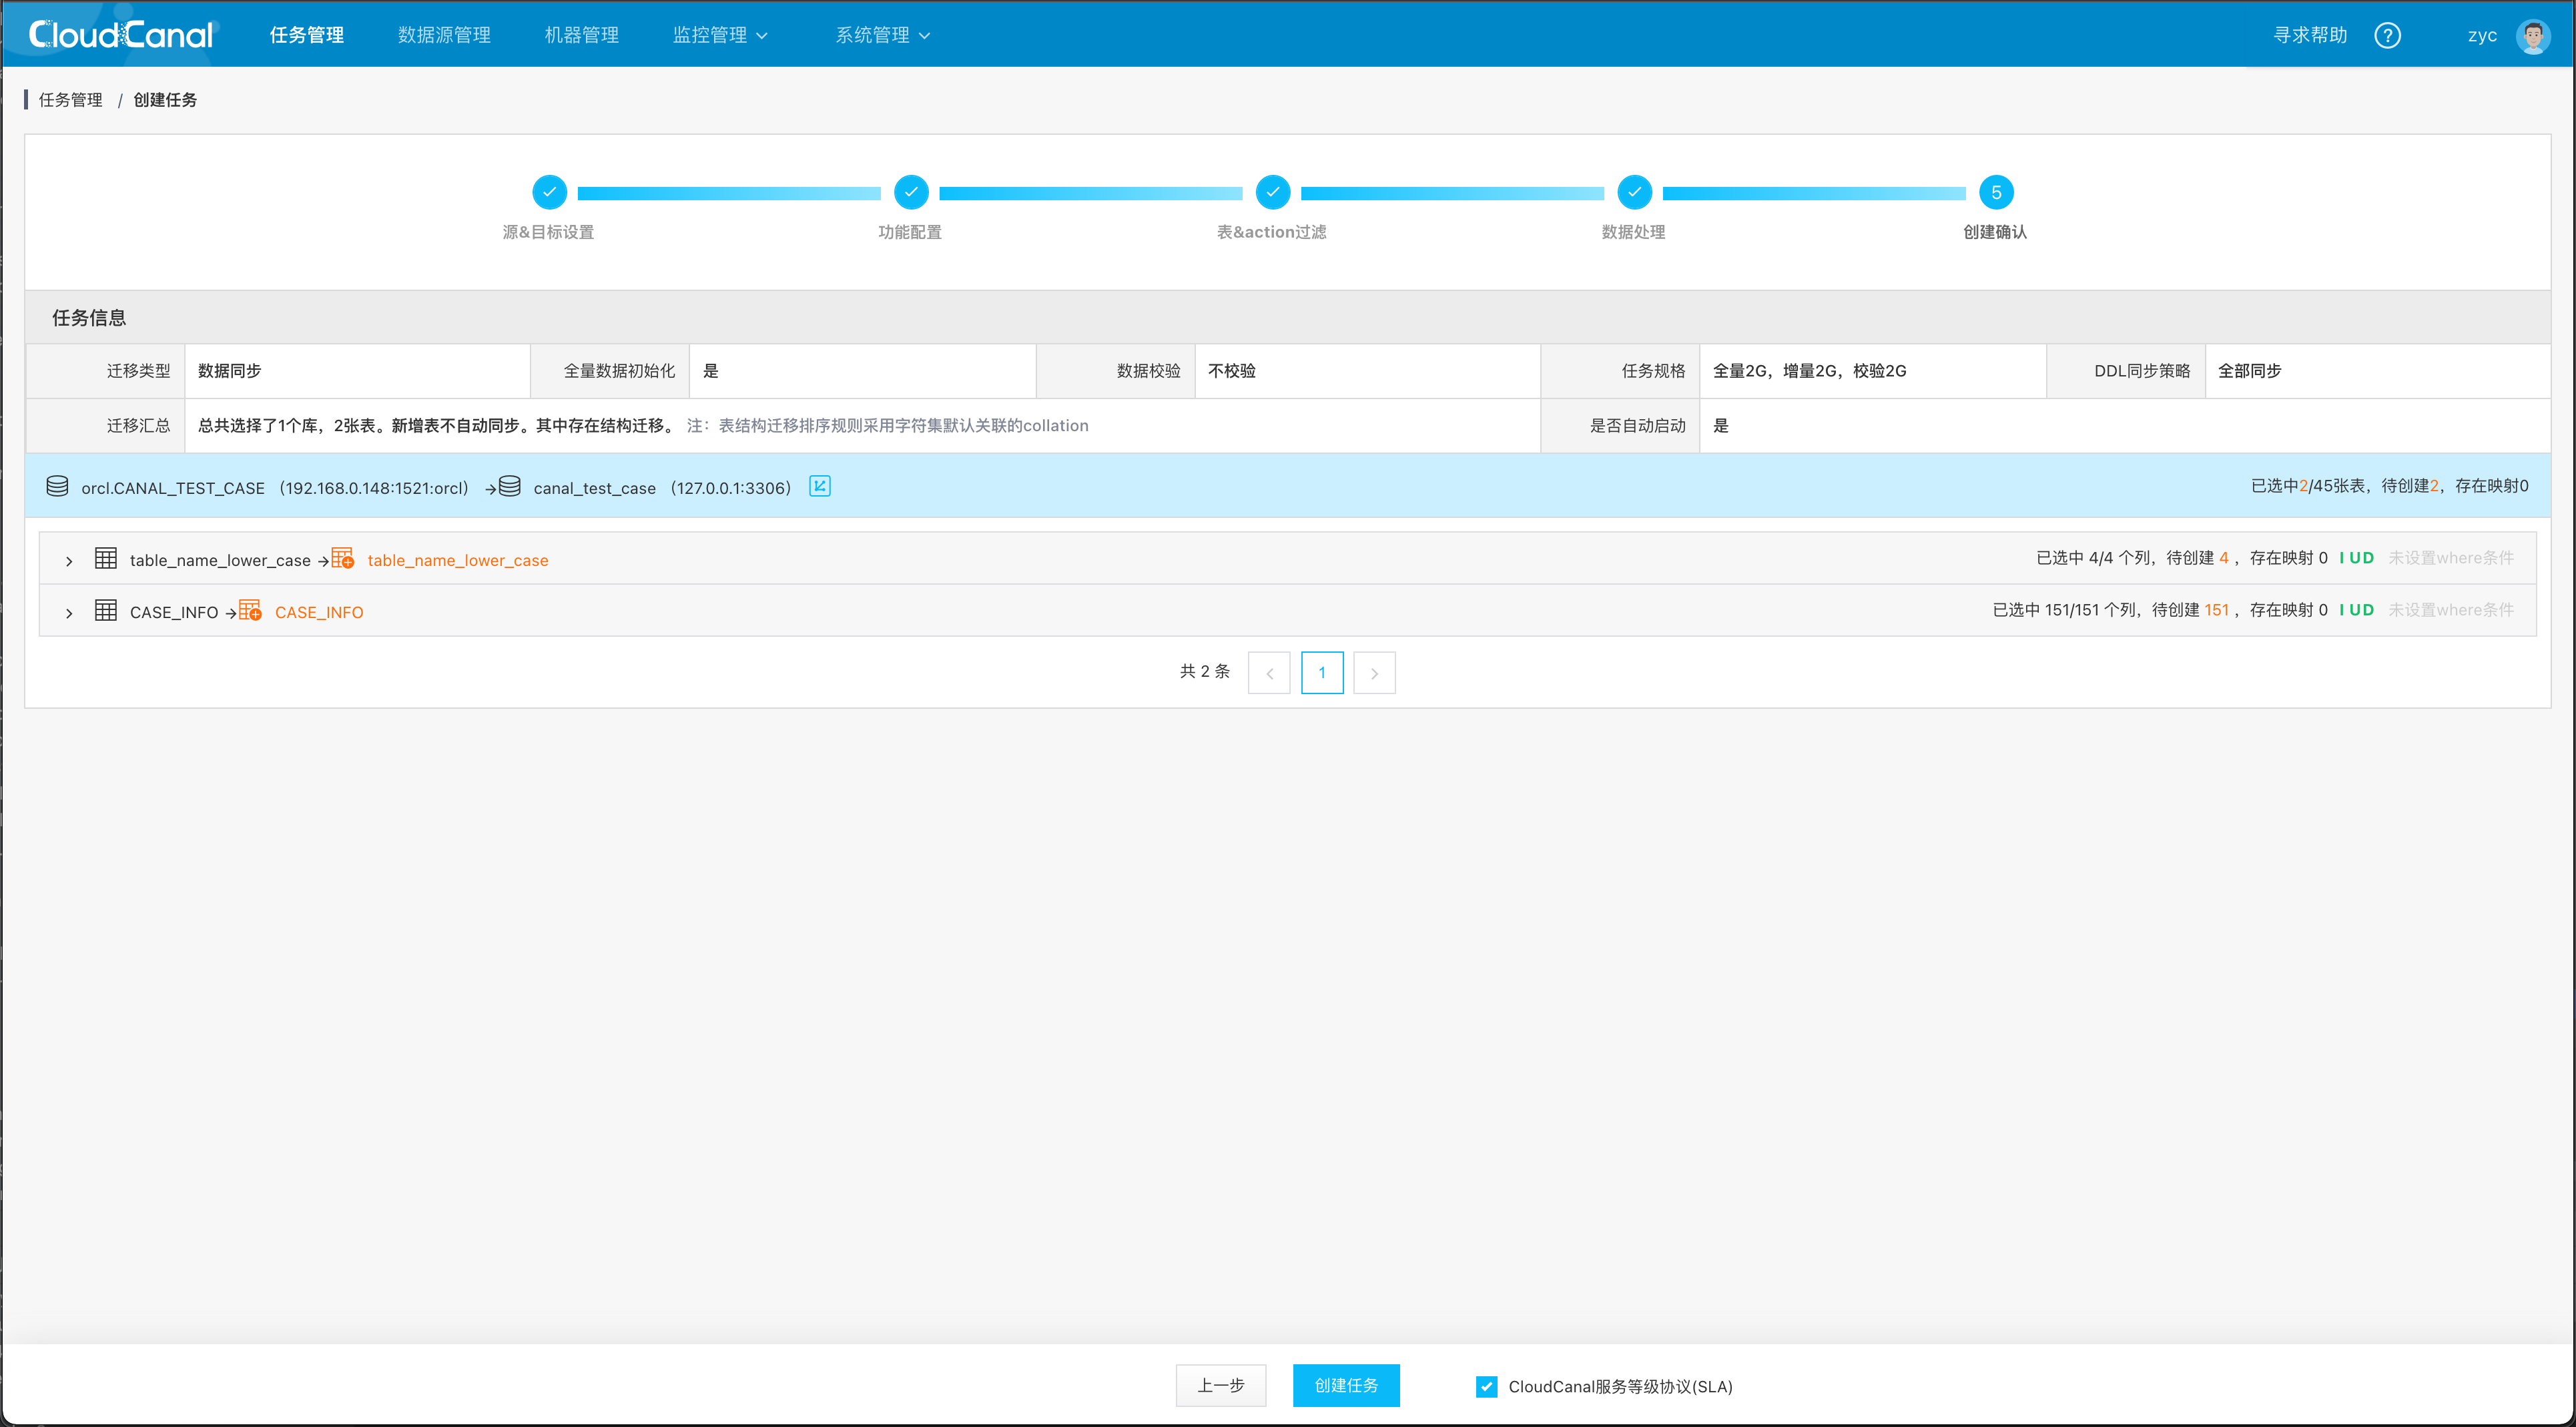Viewport: 2576px width, 1427px height.
Task: Click the target database icon for canal_test_case
Action: coord(510,487)
